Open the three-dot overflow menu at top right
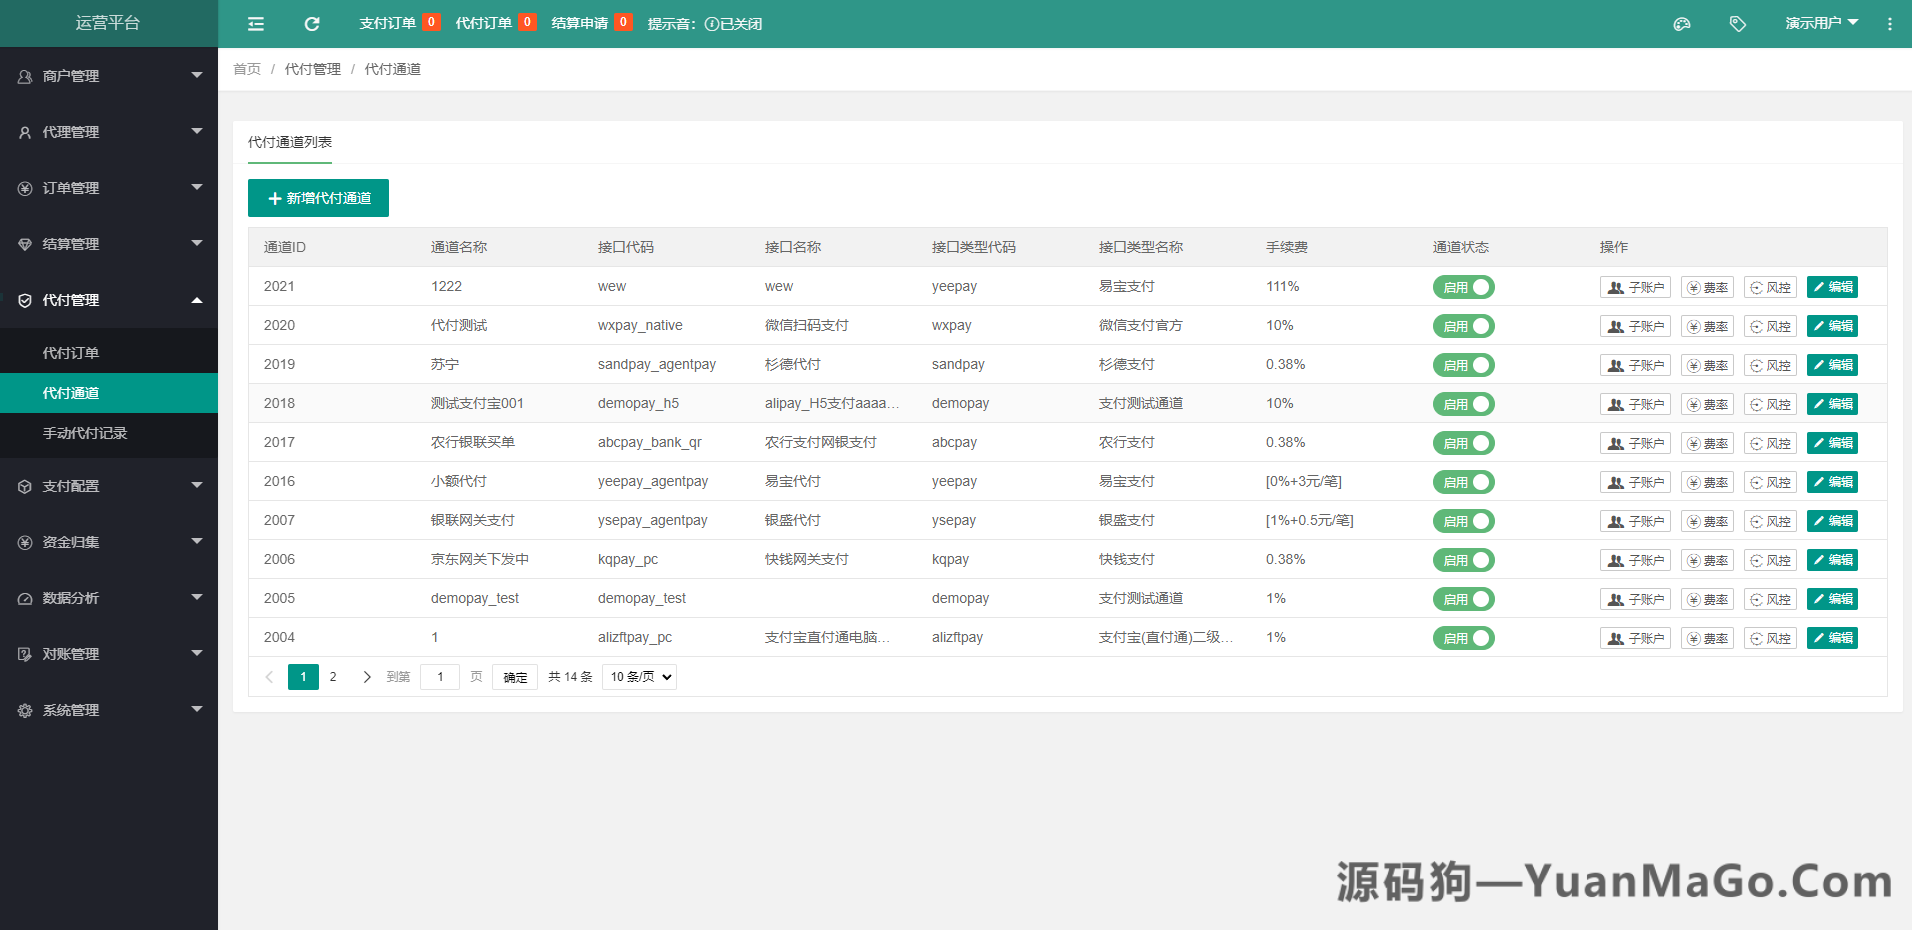Image resolution: width=1912 pixels, height=930 pixels. click(1890, 22)
